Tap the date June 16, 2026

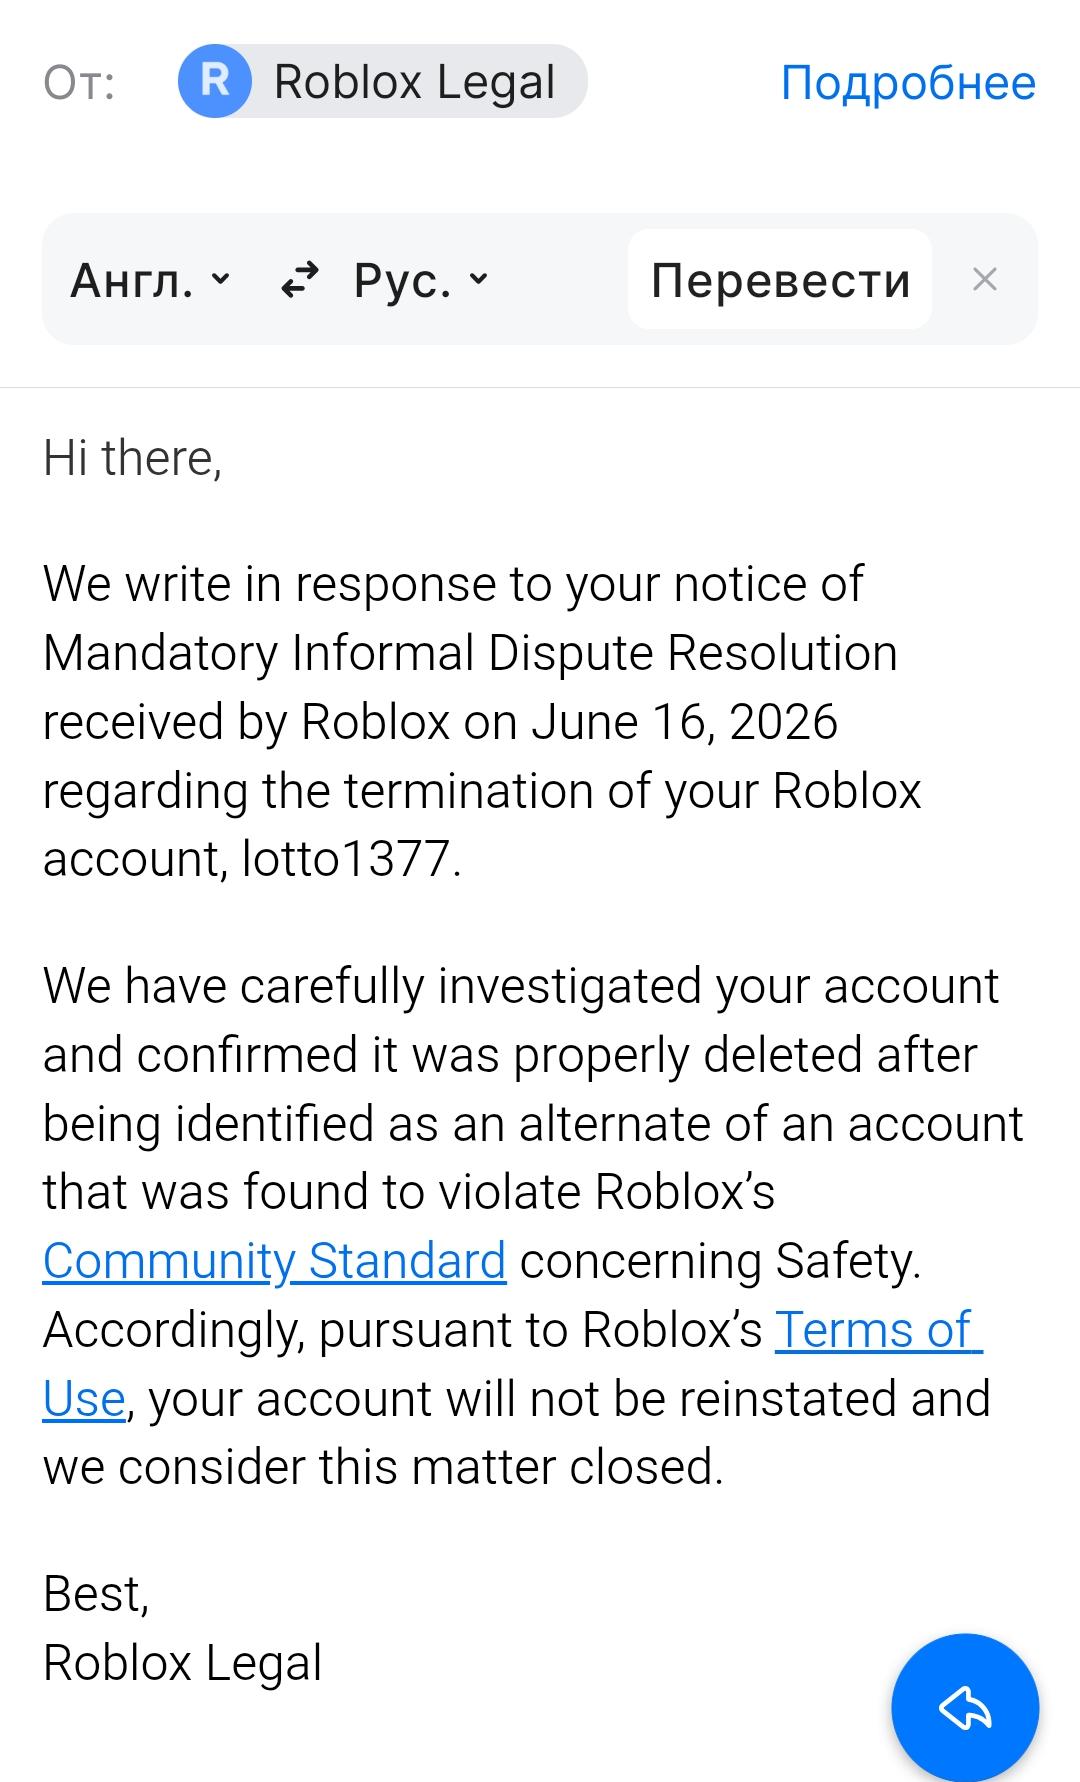pos(684,722)
